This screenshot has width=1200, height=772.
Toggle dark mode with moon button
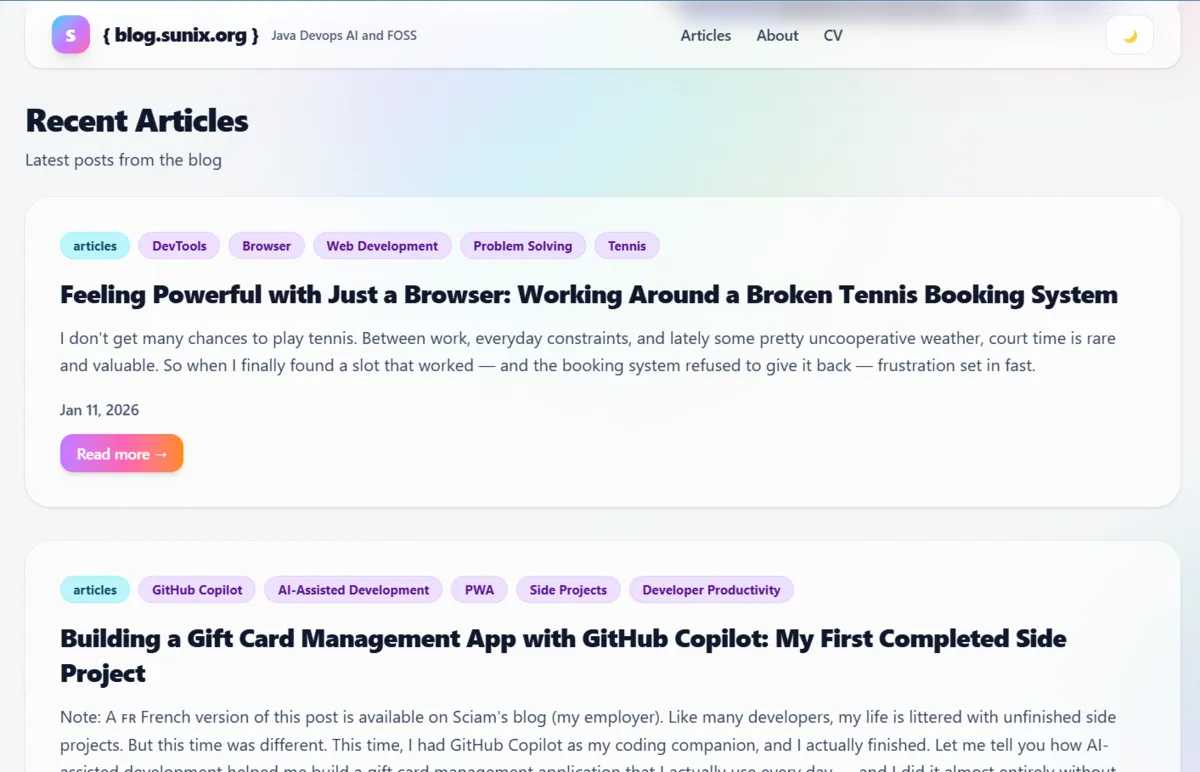1130,35
